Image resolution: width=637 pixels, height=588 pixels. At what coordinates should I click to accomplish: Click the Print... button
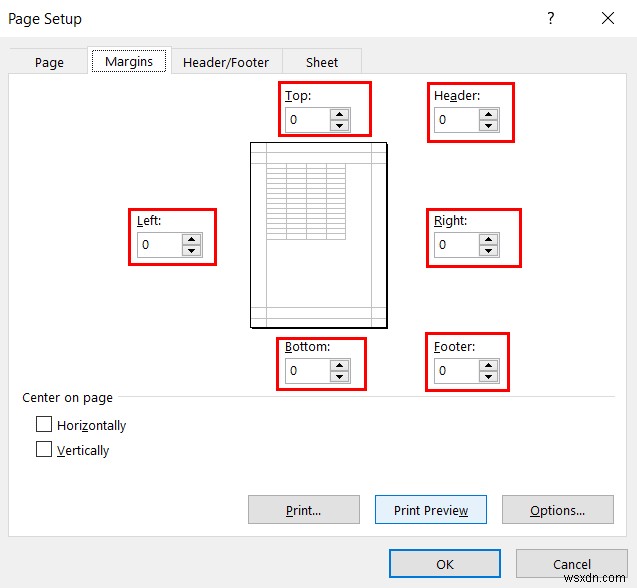click(304, 510)
